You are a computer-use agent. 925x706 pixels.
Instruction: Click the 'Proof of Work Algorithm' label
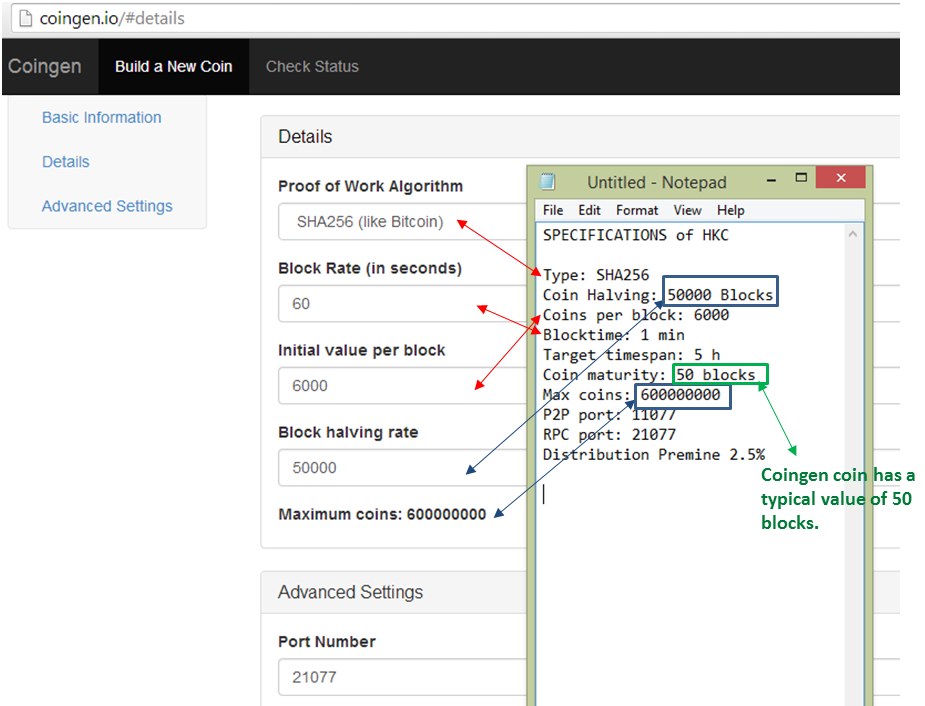click(x=370, y=186)
